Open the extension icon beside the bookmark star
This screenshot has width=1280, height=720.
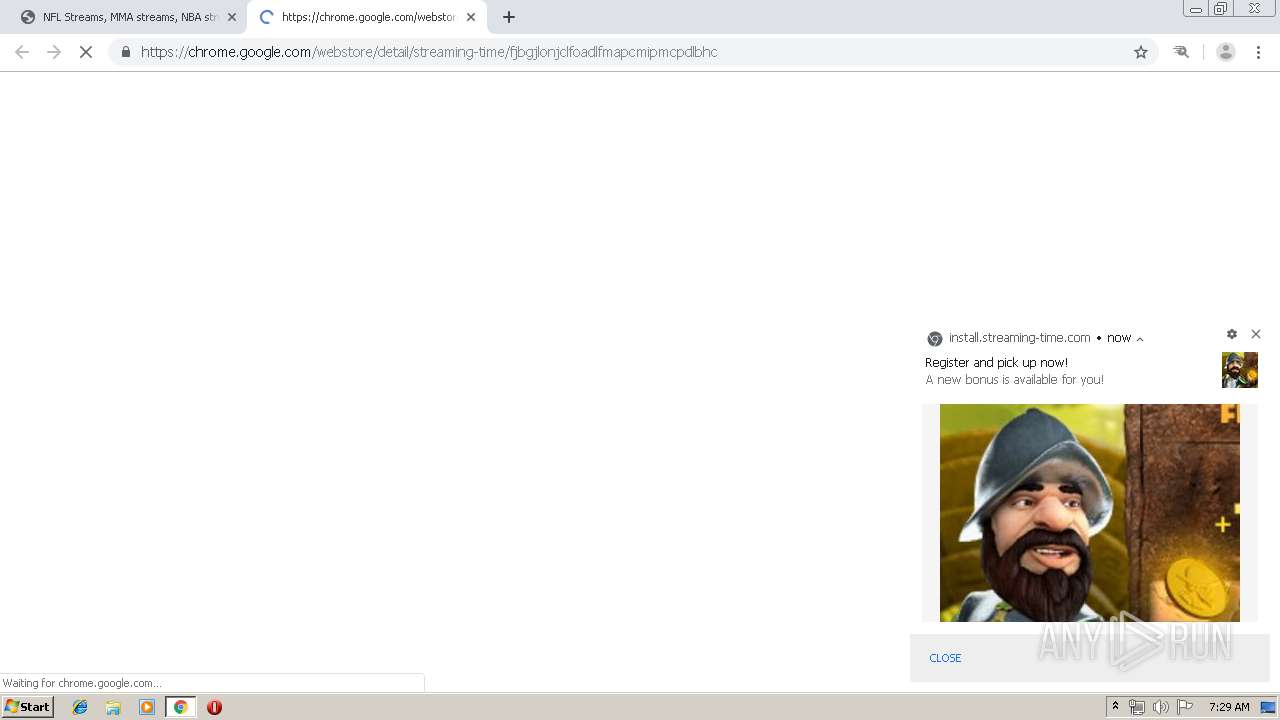pos(1182,52)
